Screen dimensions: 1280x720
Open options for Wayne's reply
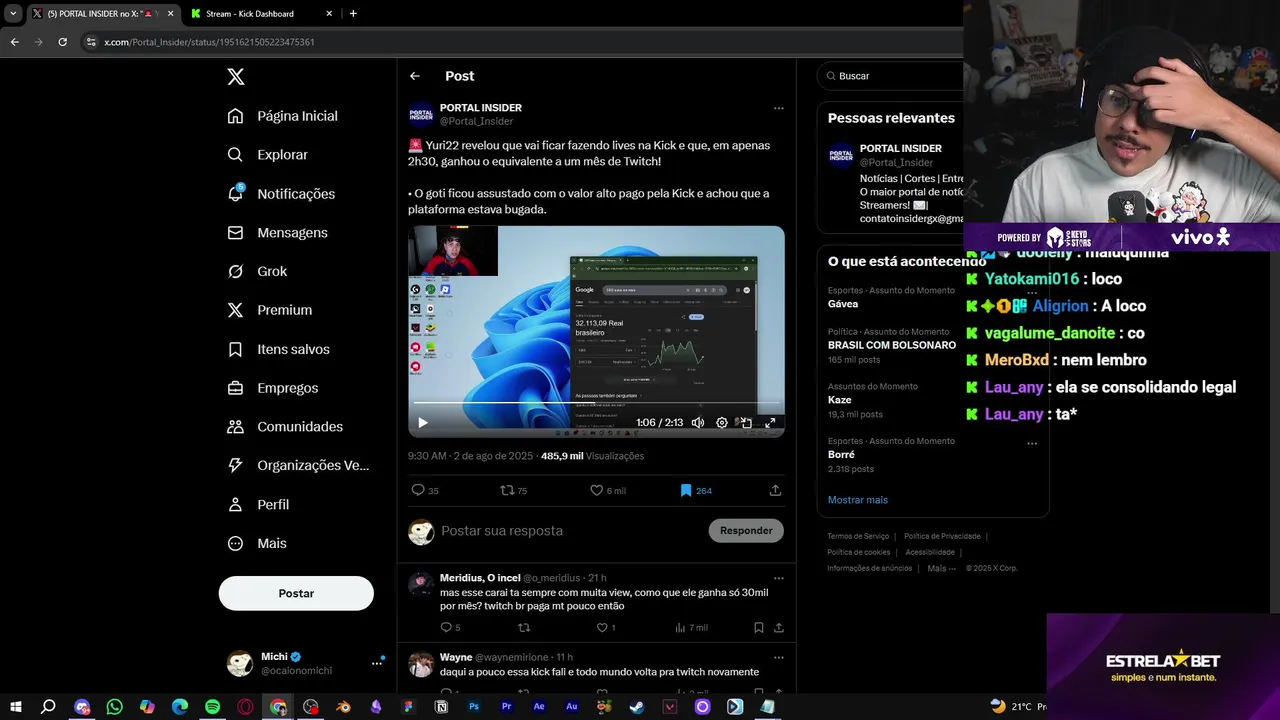coord(778,658)
